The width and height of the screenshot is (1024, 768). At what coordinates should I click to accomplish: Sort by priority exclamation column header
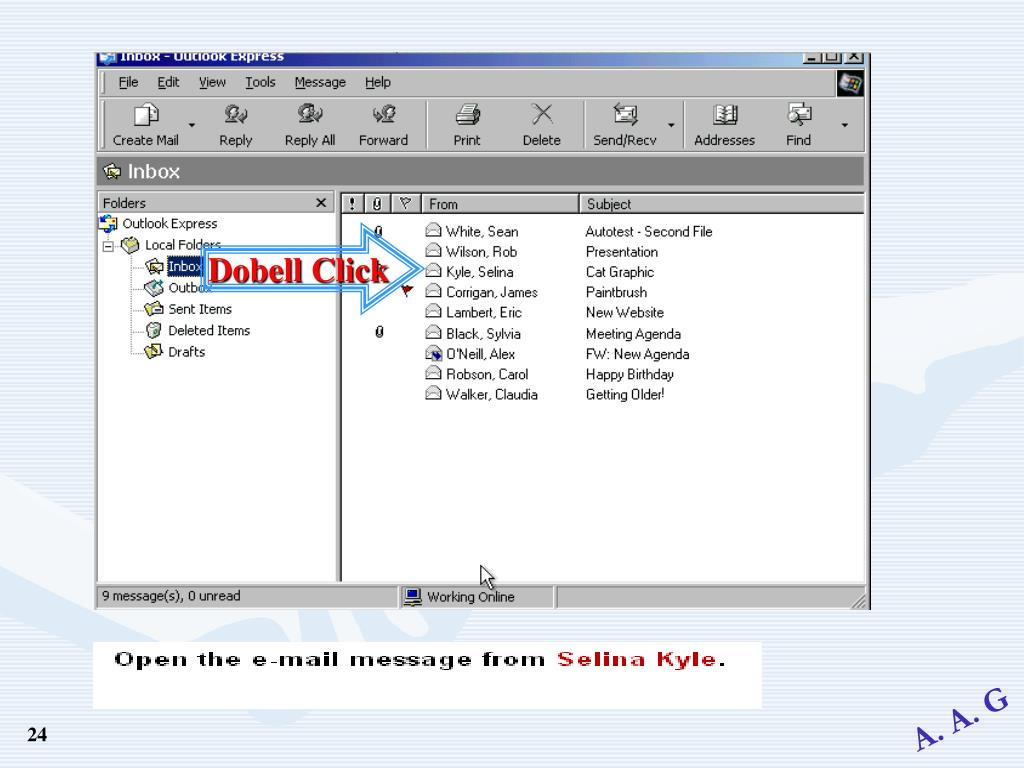click(x=353, y=204)
